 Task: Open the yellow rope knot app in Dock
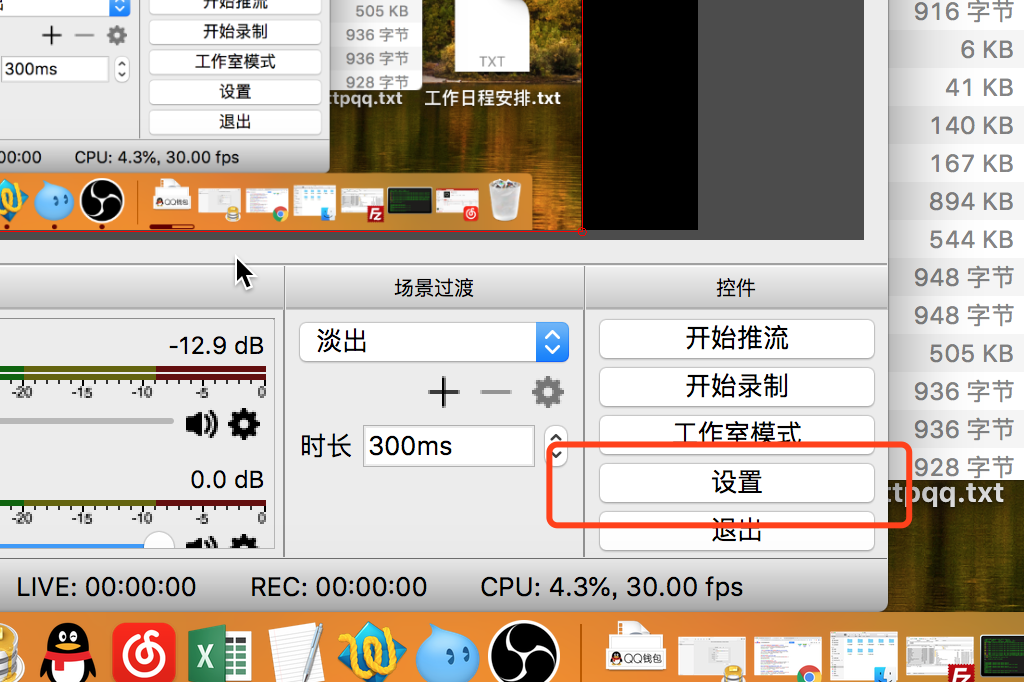(372, 653)
